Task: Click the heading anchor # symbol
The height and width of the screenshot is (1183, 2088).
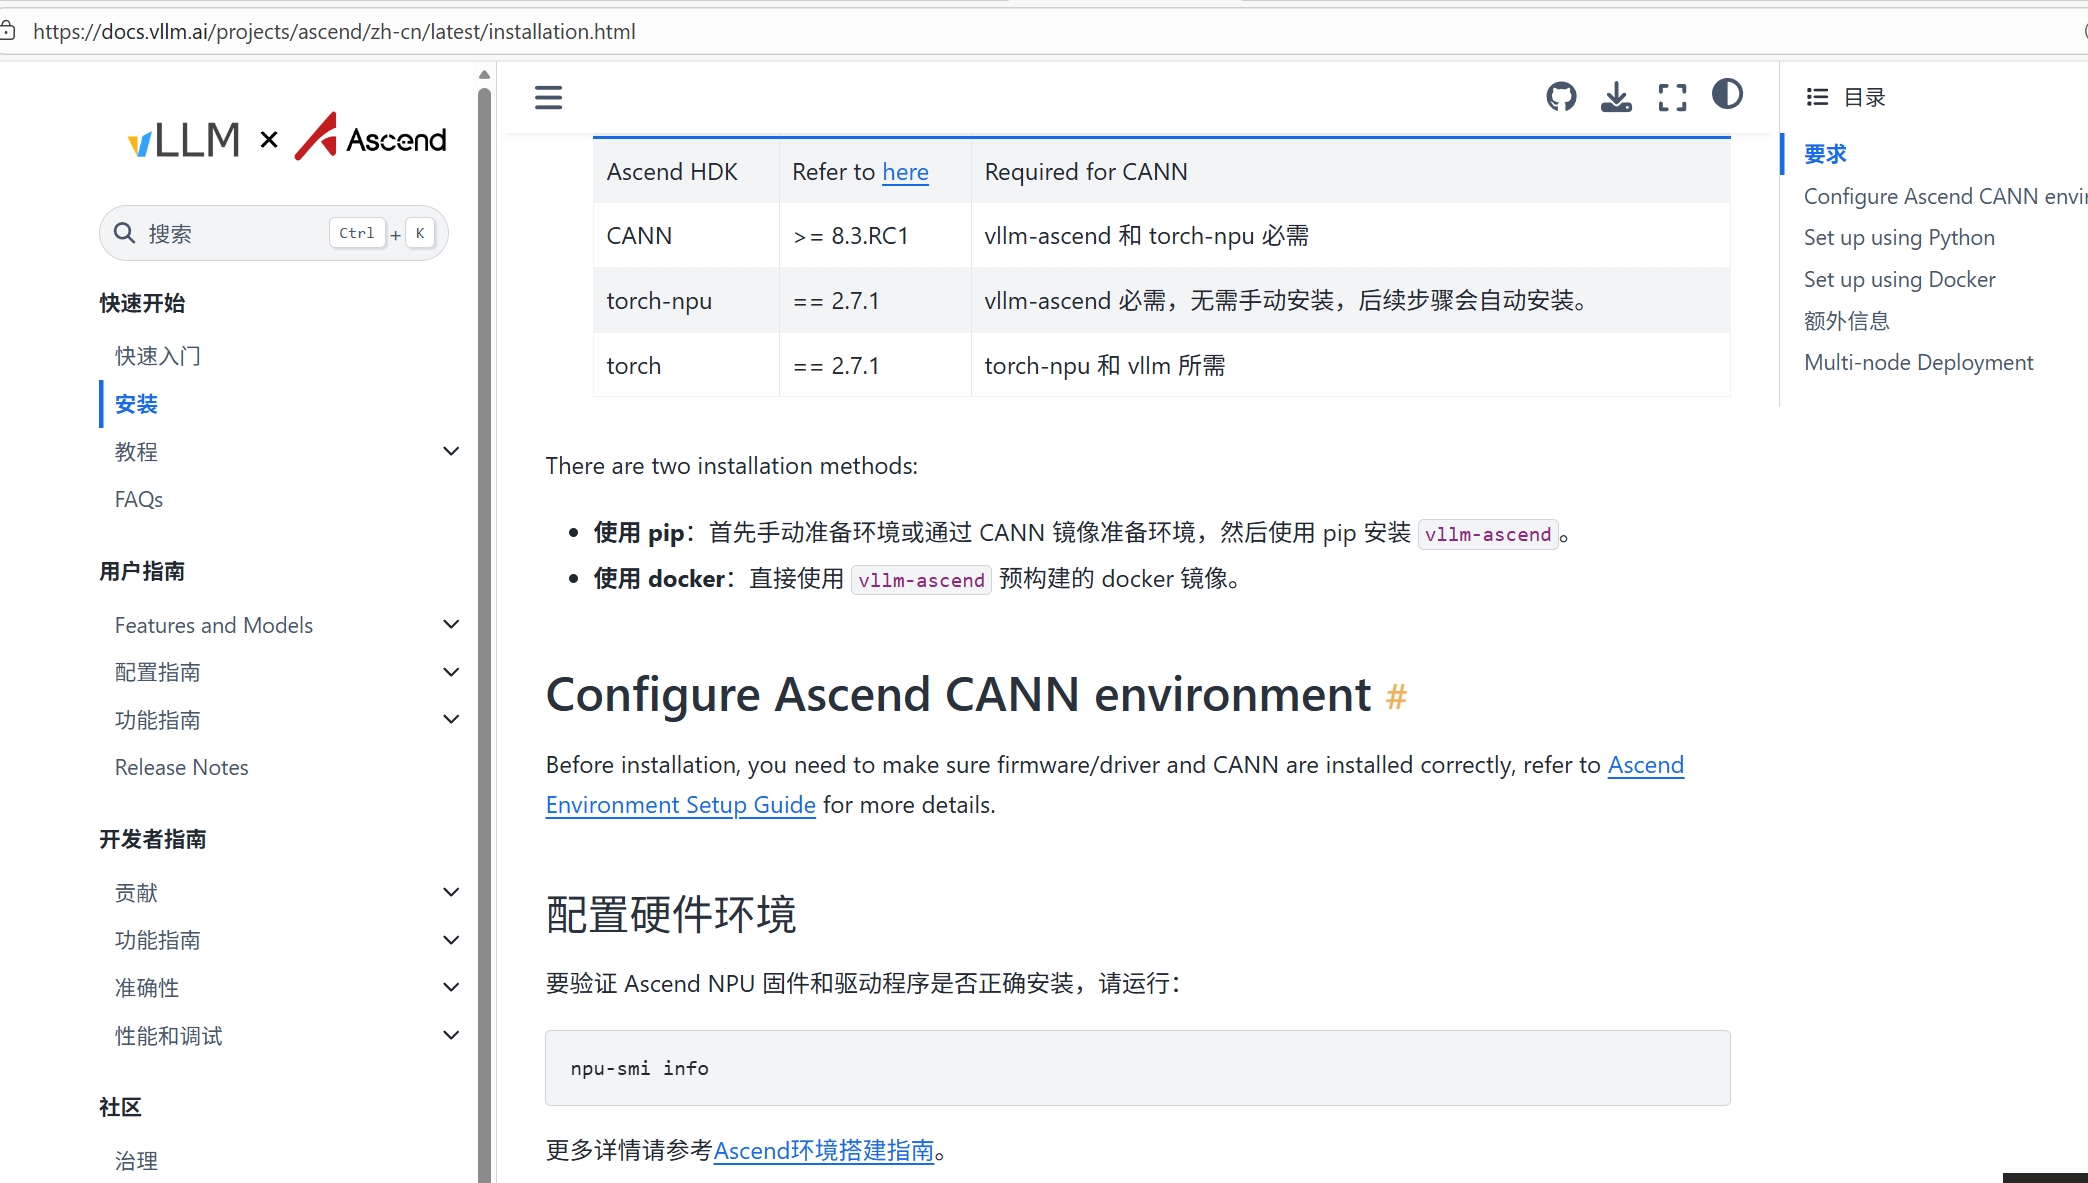Action: click(1396, 696)
